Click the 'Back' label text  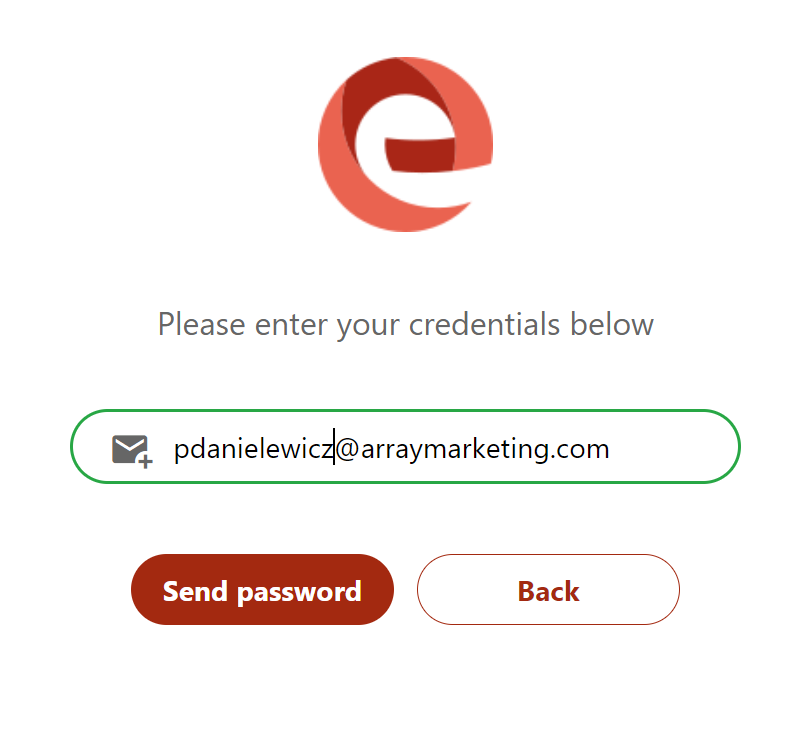click(548, 591)
